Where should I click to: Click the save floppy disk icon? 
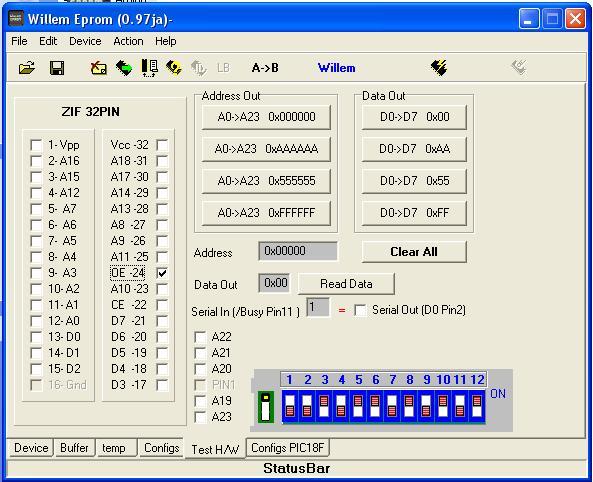tap(57, 68)
